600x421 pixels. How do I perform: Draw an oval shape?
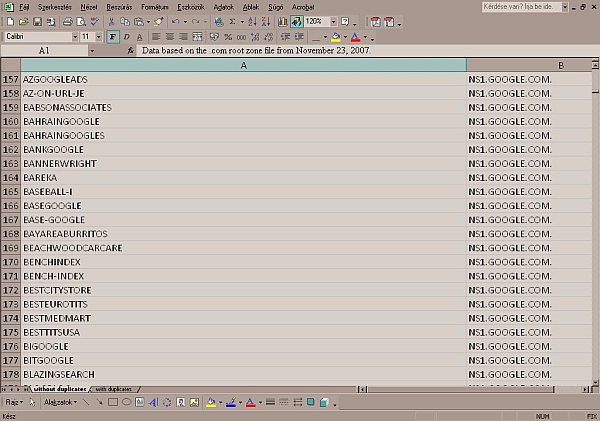(126, 402)
